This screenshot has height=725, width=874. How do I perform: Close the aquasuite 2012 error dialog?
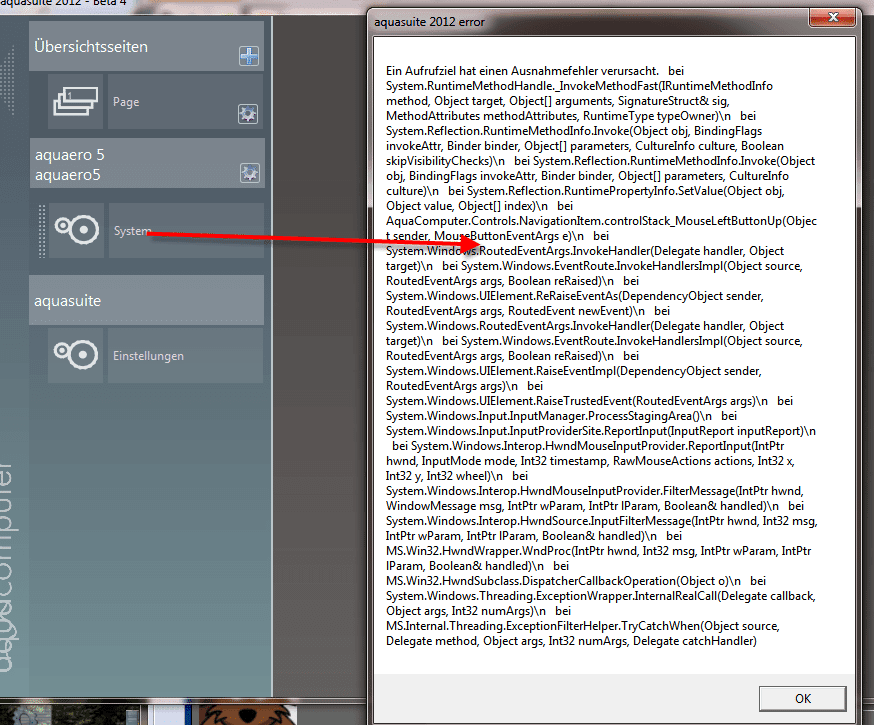(x=832, y=17)
